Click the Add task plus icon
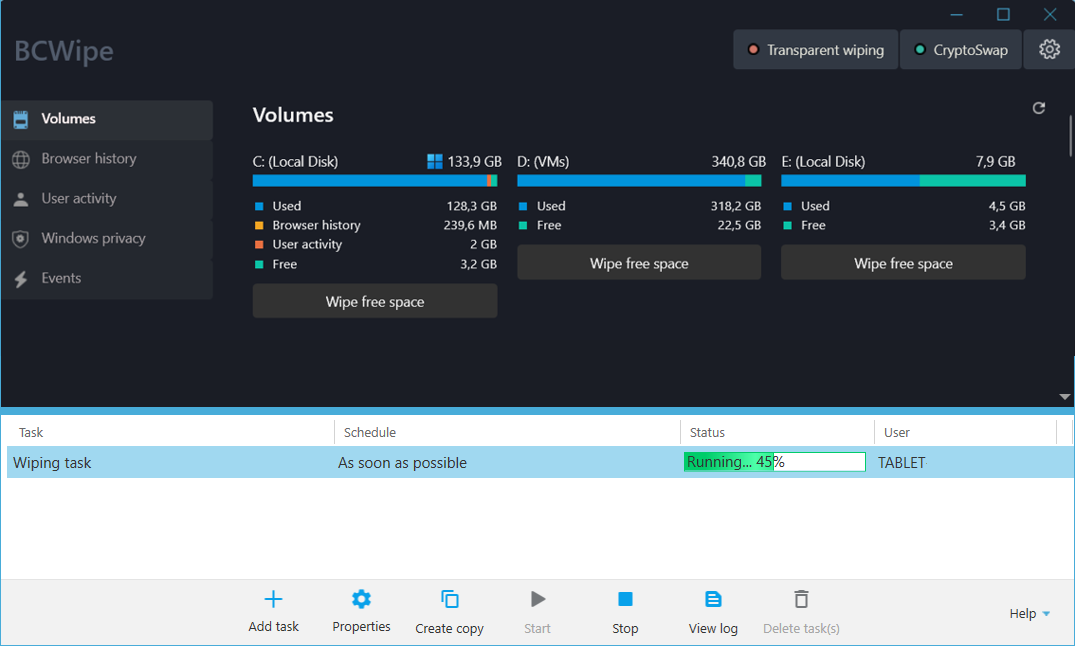The width and height of the screenshot is (1075, 646). coord(273,599)
